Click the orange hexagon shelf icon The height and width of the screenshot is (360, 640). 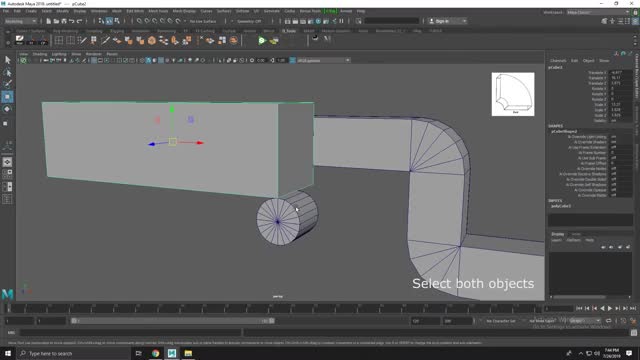152,40
